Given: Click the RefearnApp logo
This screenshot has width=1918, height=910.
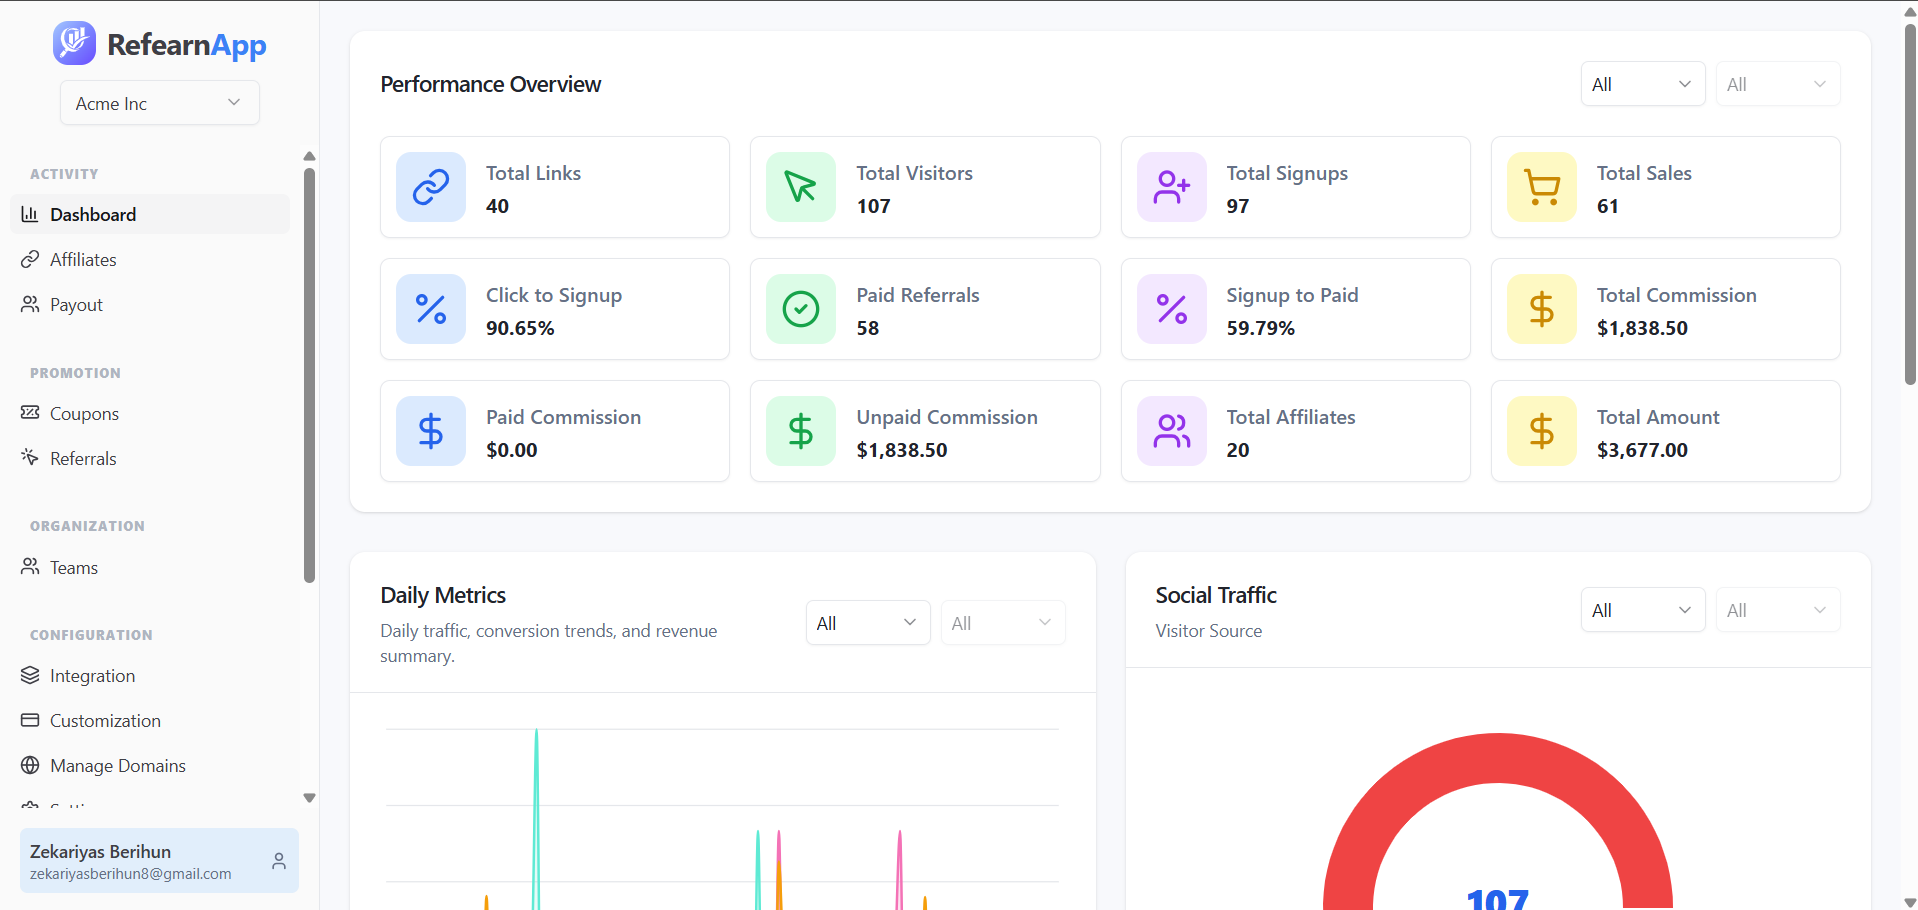Looking at the screenshot, I should [159, 43].
